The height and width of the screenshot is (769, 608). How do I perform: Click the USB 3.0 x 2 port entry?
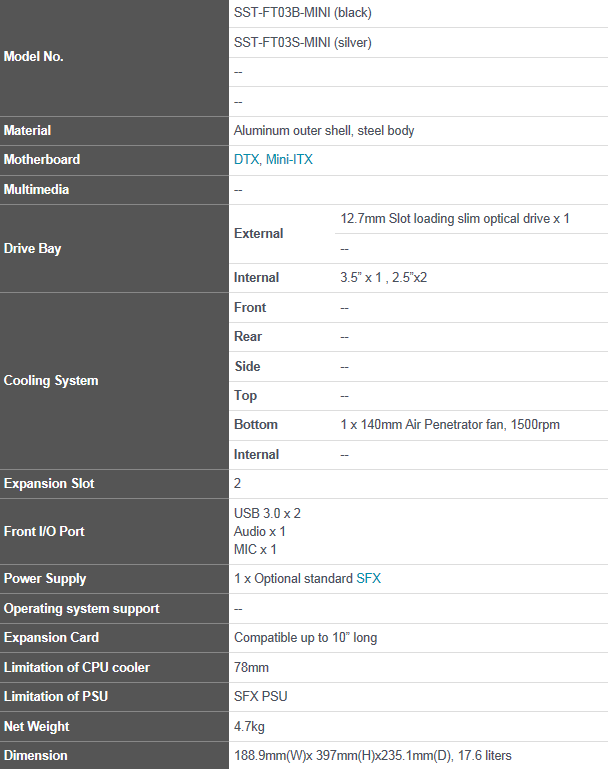point(267,513)
